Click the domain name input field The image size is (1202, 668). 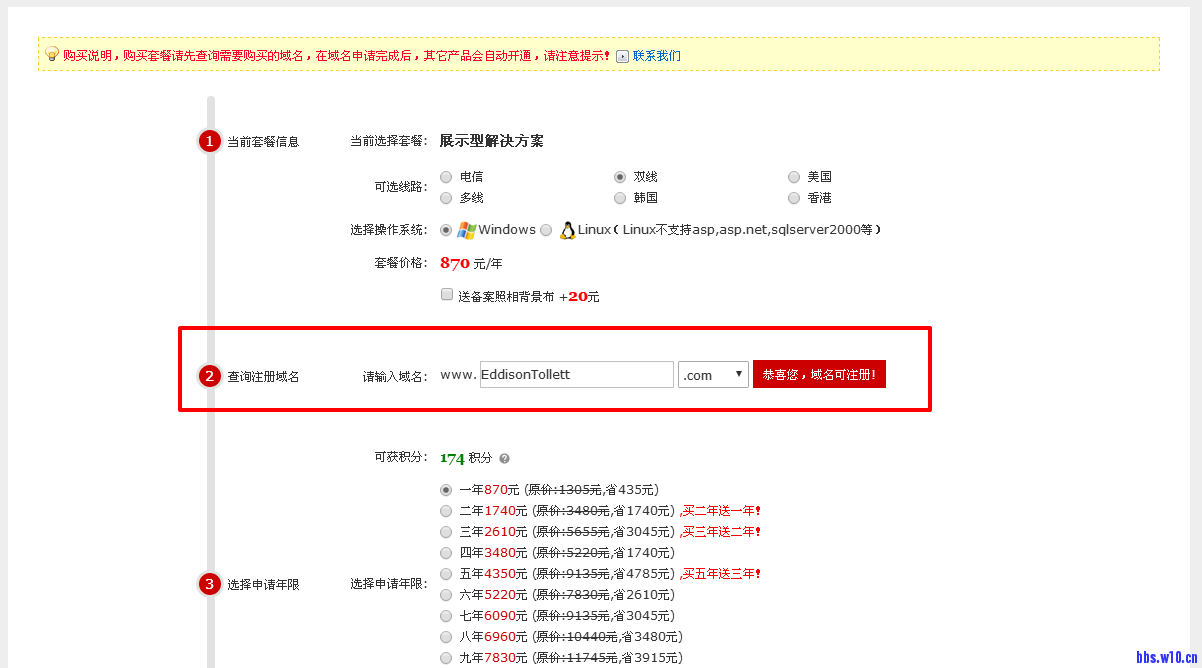pos(576,375)
